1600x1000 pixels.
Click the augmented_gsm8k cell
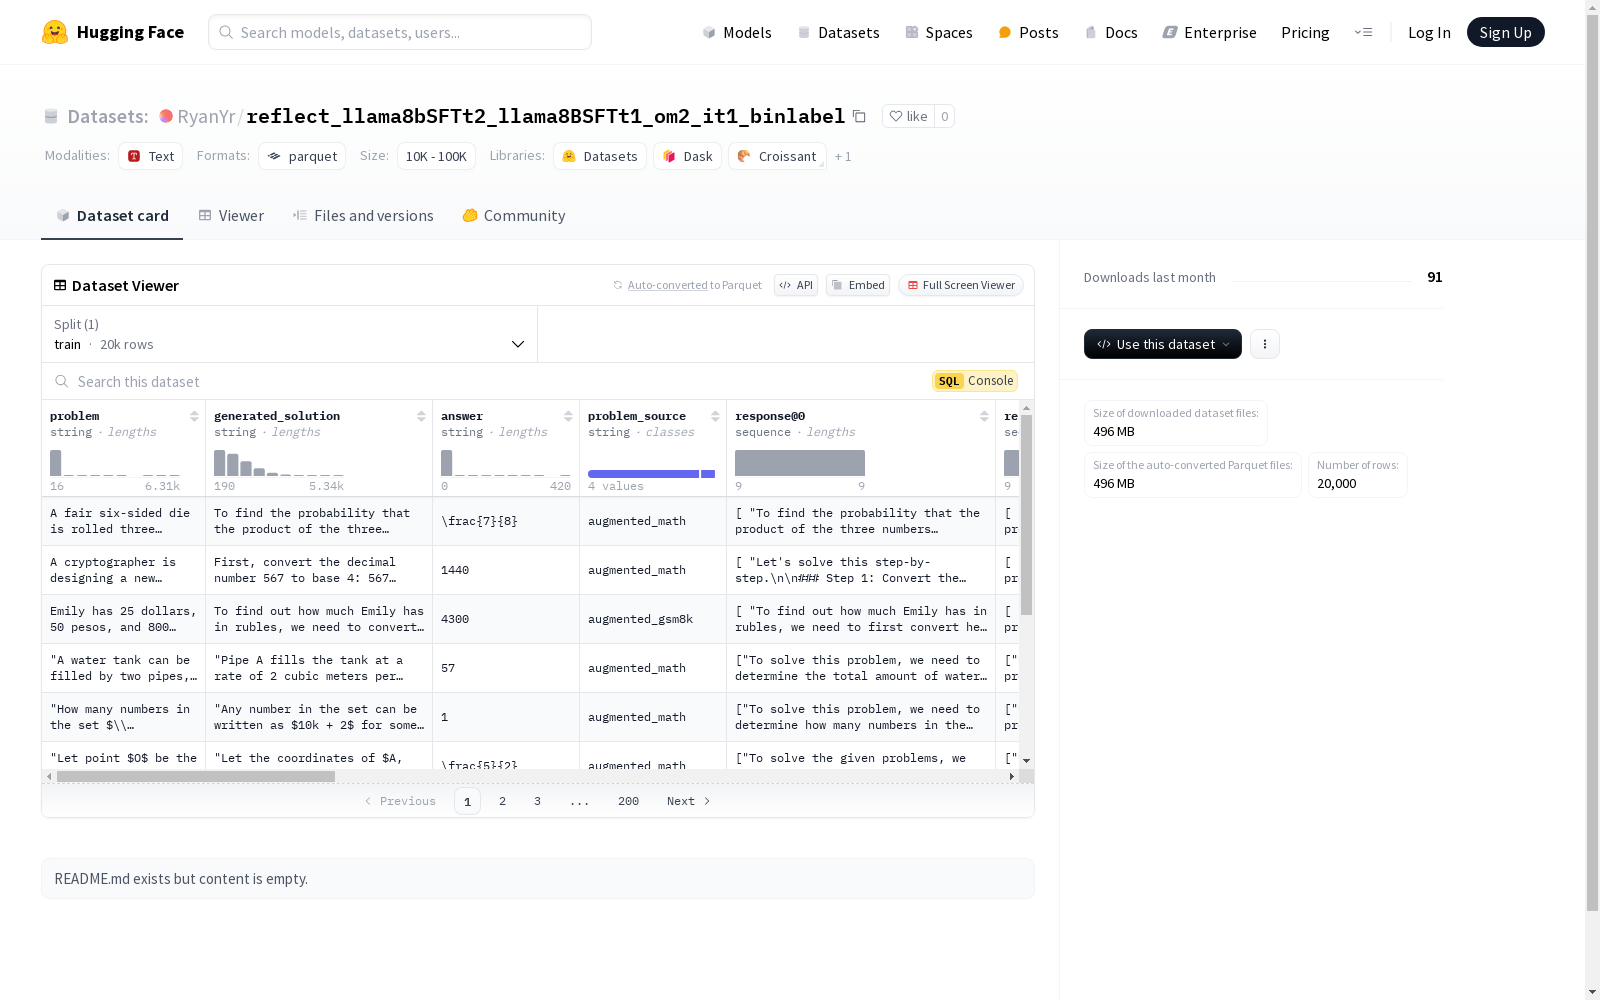click(653, 619)
